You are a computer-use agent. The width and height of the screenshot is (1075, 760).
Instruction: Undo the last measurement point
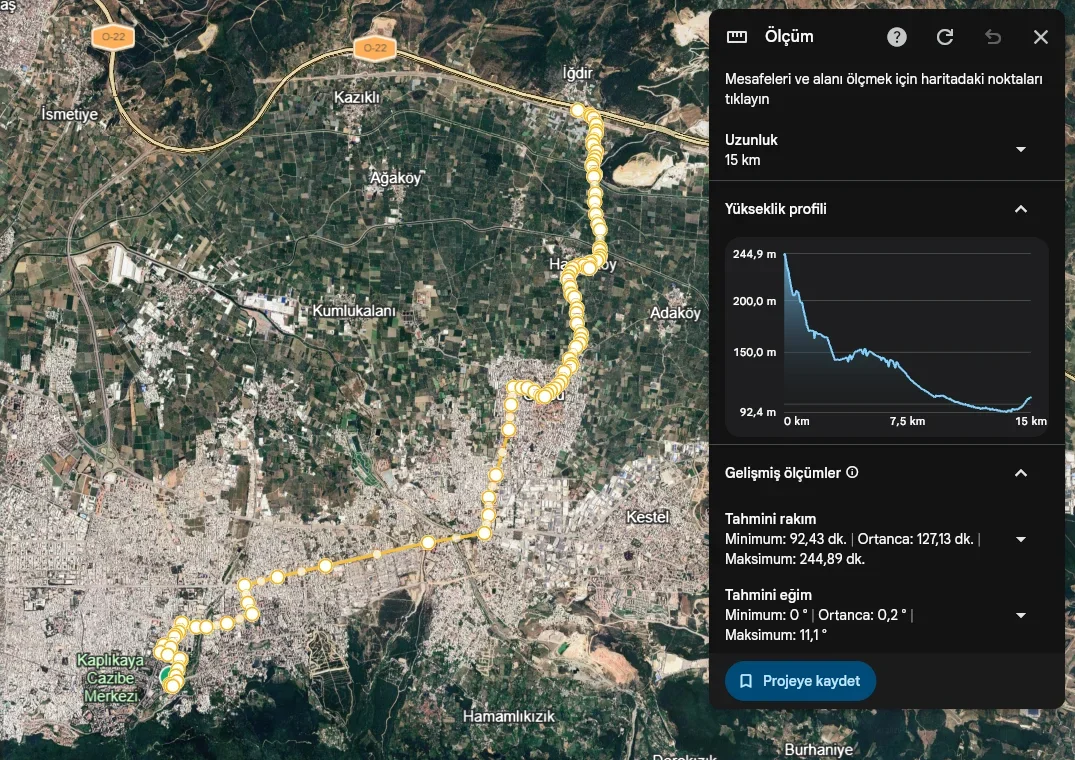pyautogui.click(x=993, y=37)
